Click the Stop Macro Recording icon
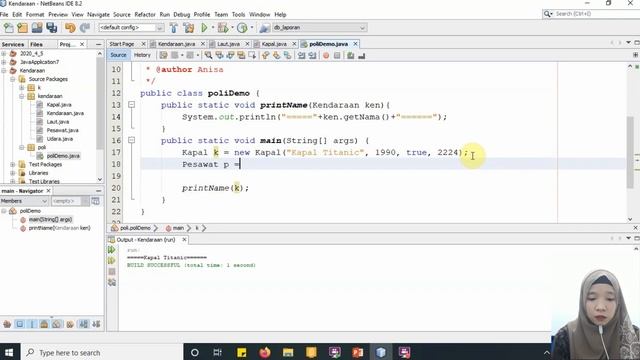 pos(337,56)
